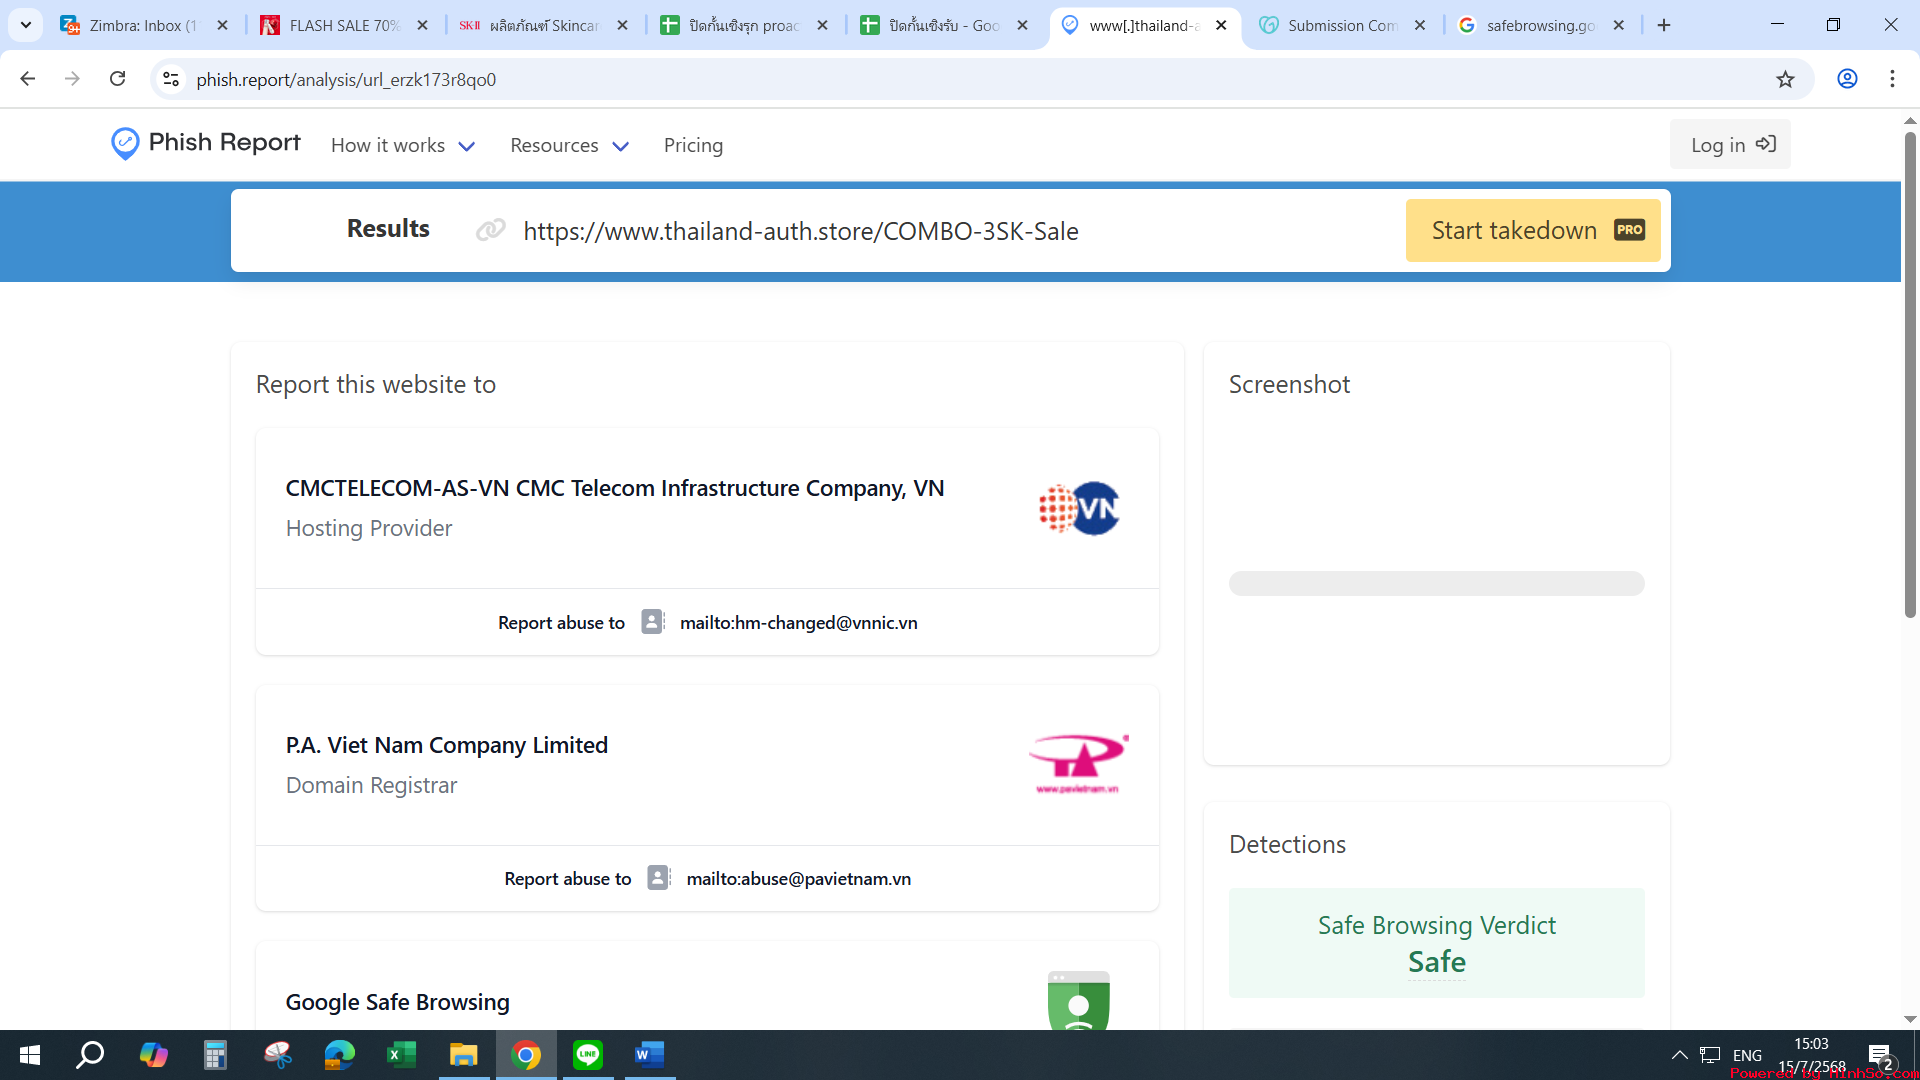This screenshot has height=1080, width=1920.
Task: Click the page vertical scrollbar
Action: pyautogui.click(x=1910, y=375)
